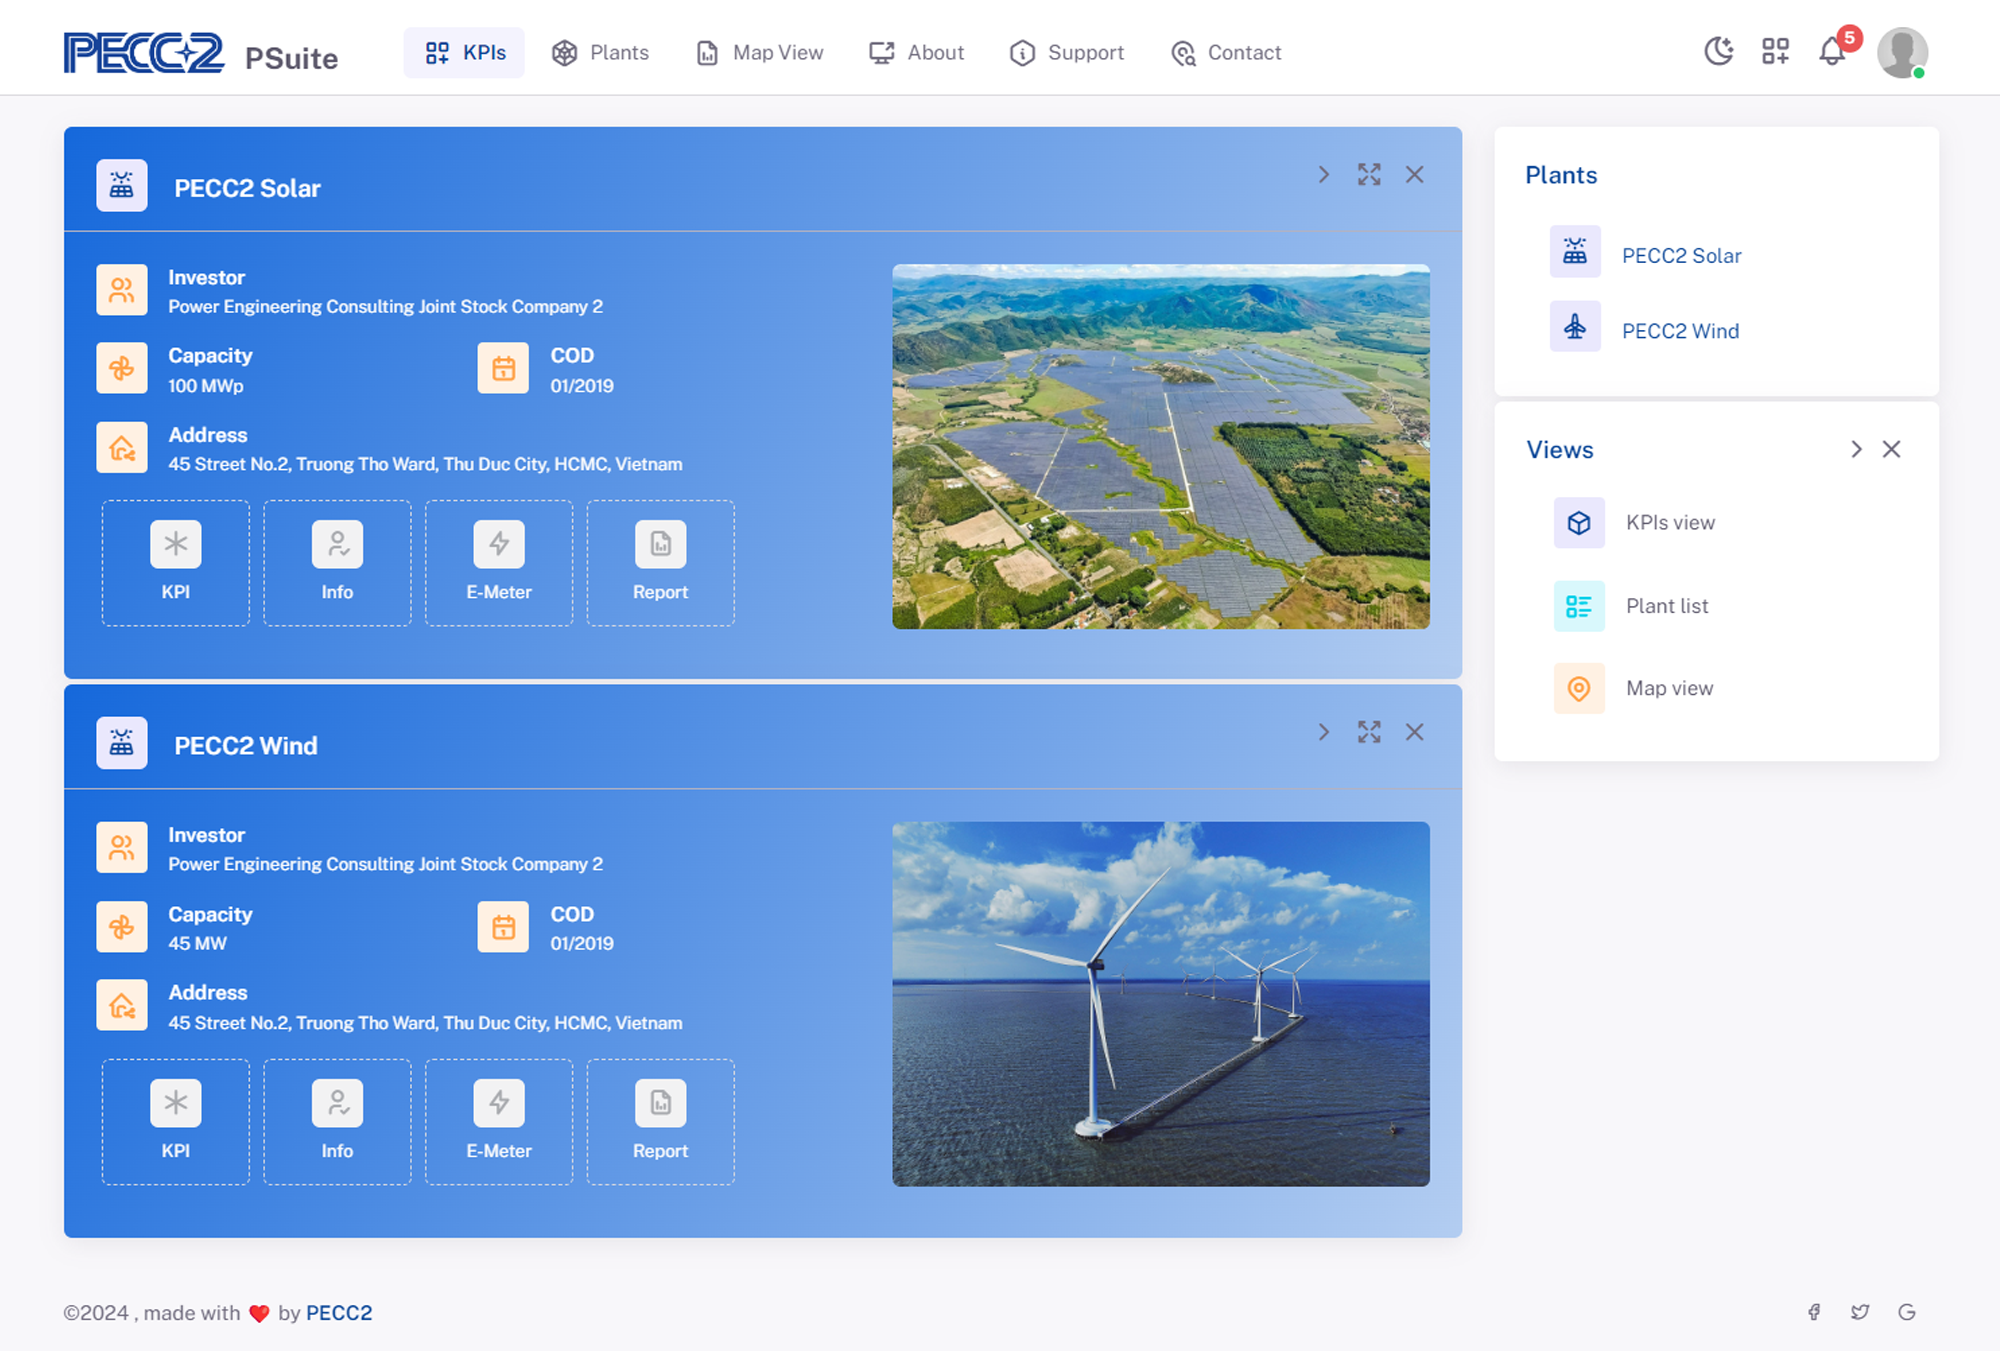The image size is (2000, 1360).
Task: Open the apps grid icon in the header
Action: (x=1776, y=52)
